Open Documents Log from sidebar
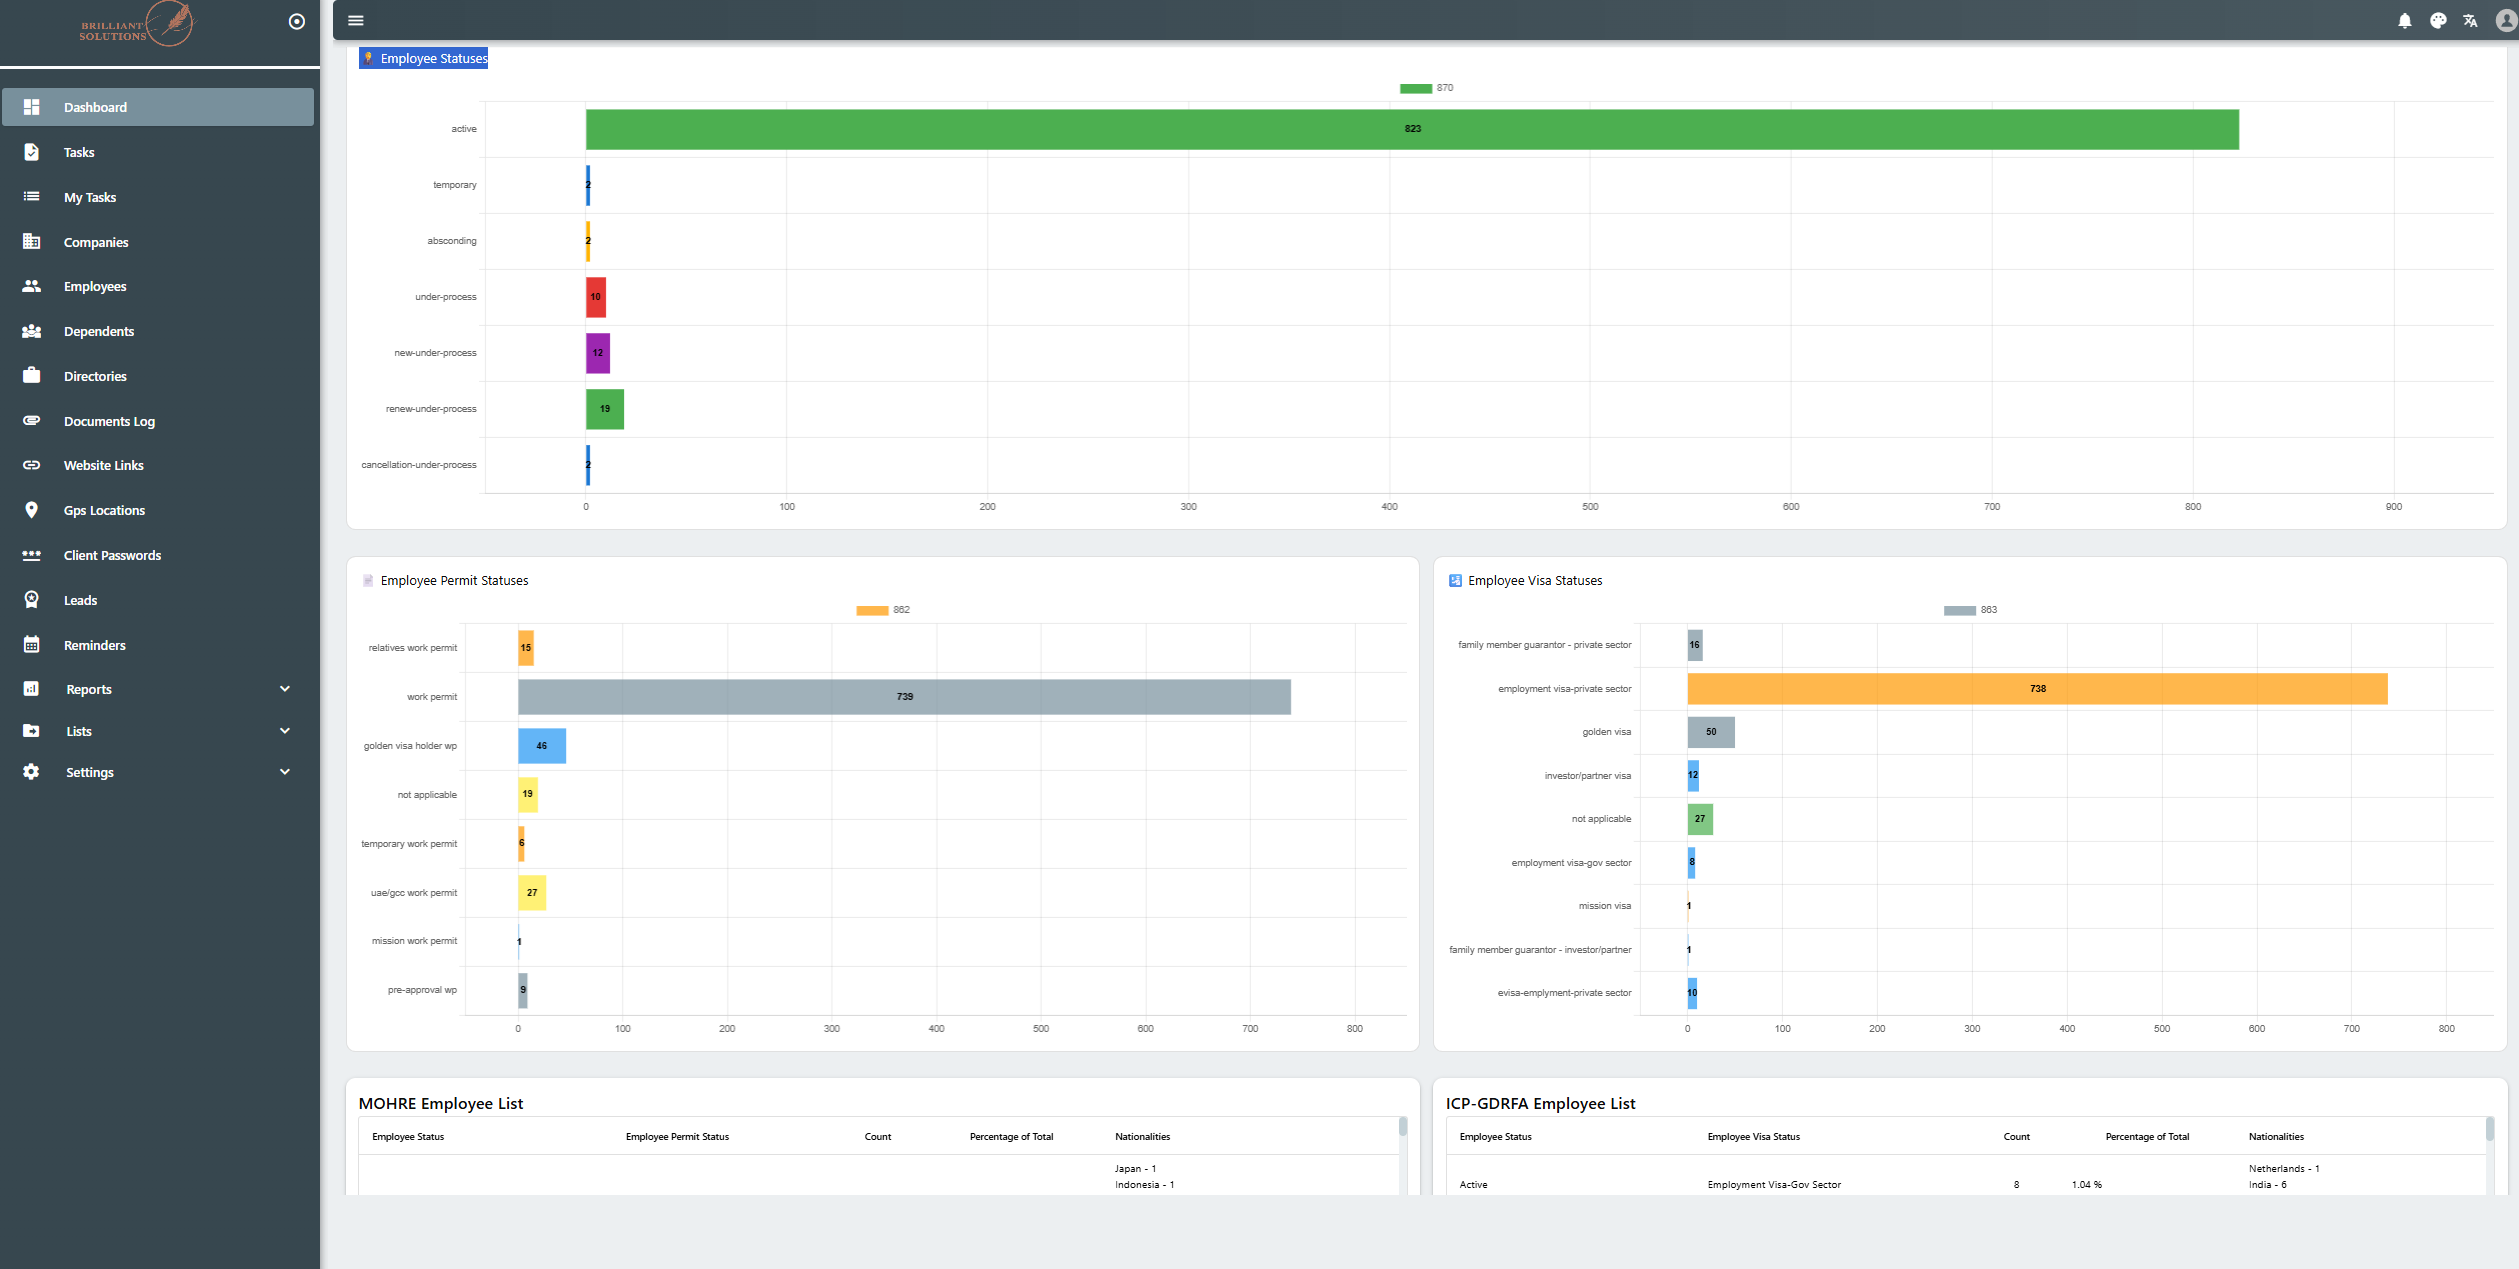This screenshot has height=1269, width=2519. pyautogui.click(x=109, y=421)
